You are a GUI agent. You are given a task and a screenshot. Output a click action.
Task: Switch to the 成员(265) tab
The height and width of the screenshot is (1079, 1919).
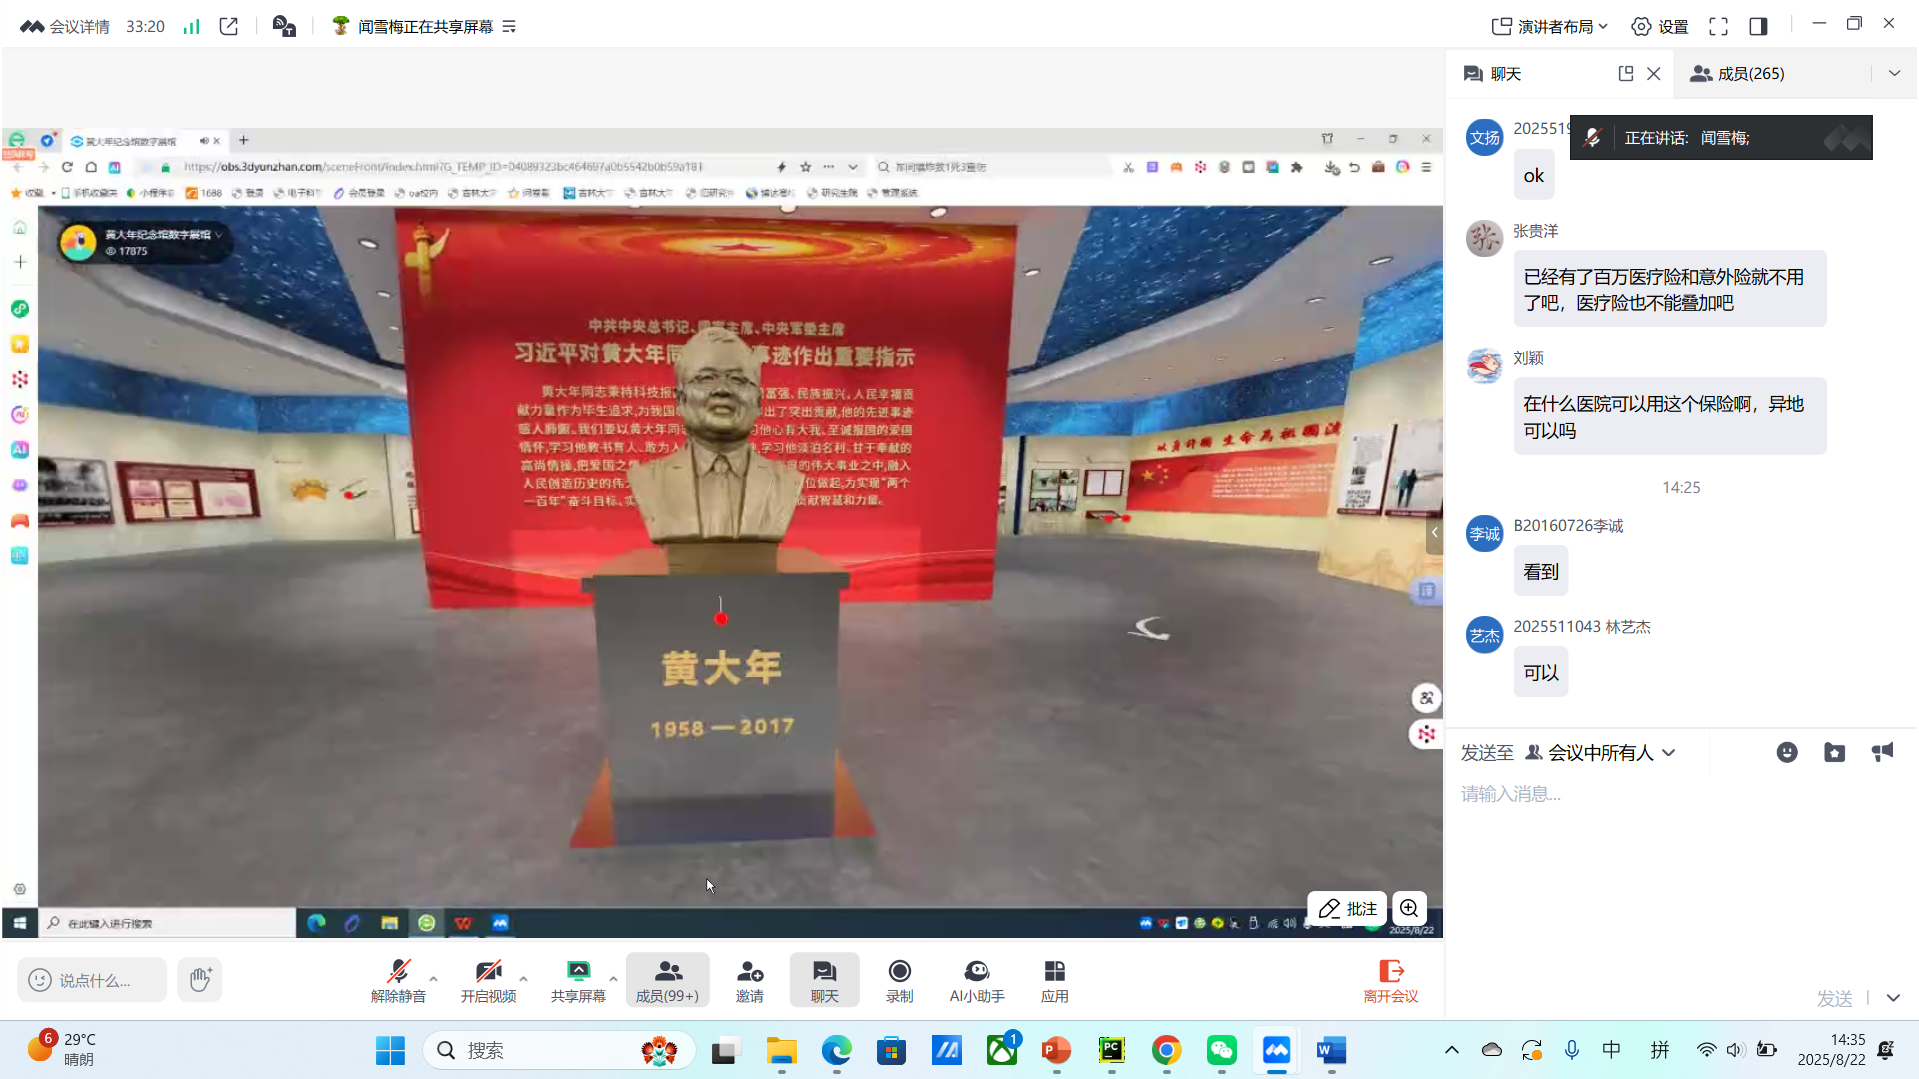click(1750, 73)
